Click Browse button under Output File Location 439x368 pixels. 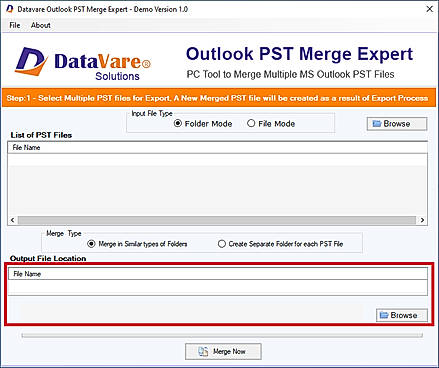402,315
